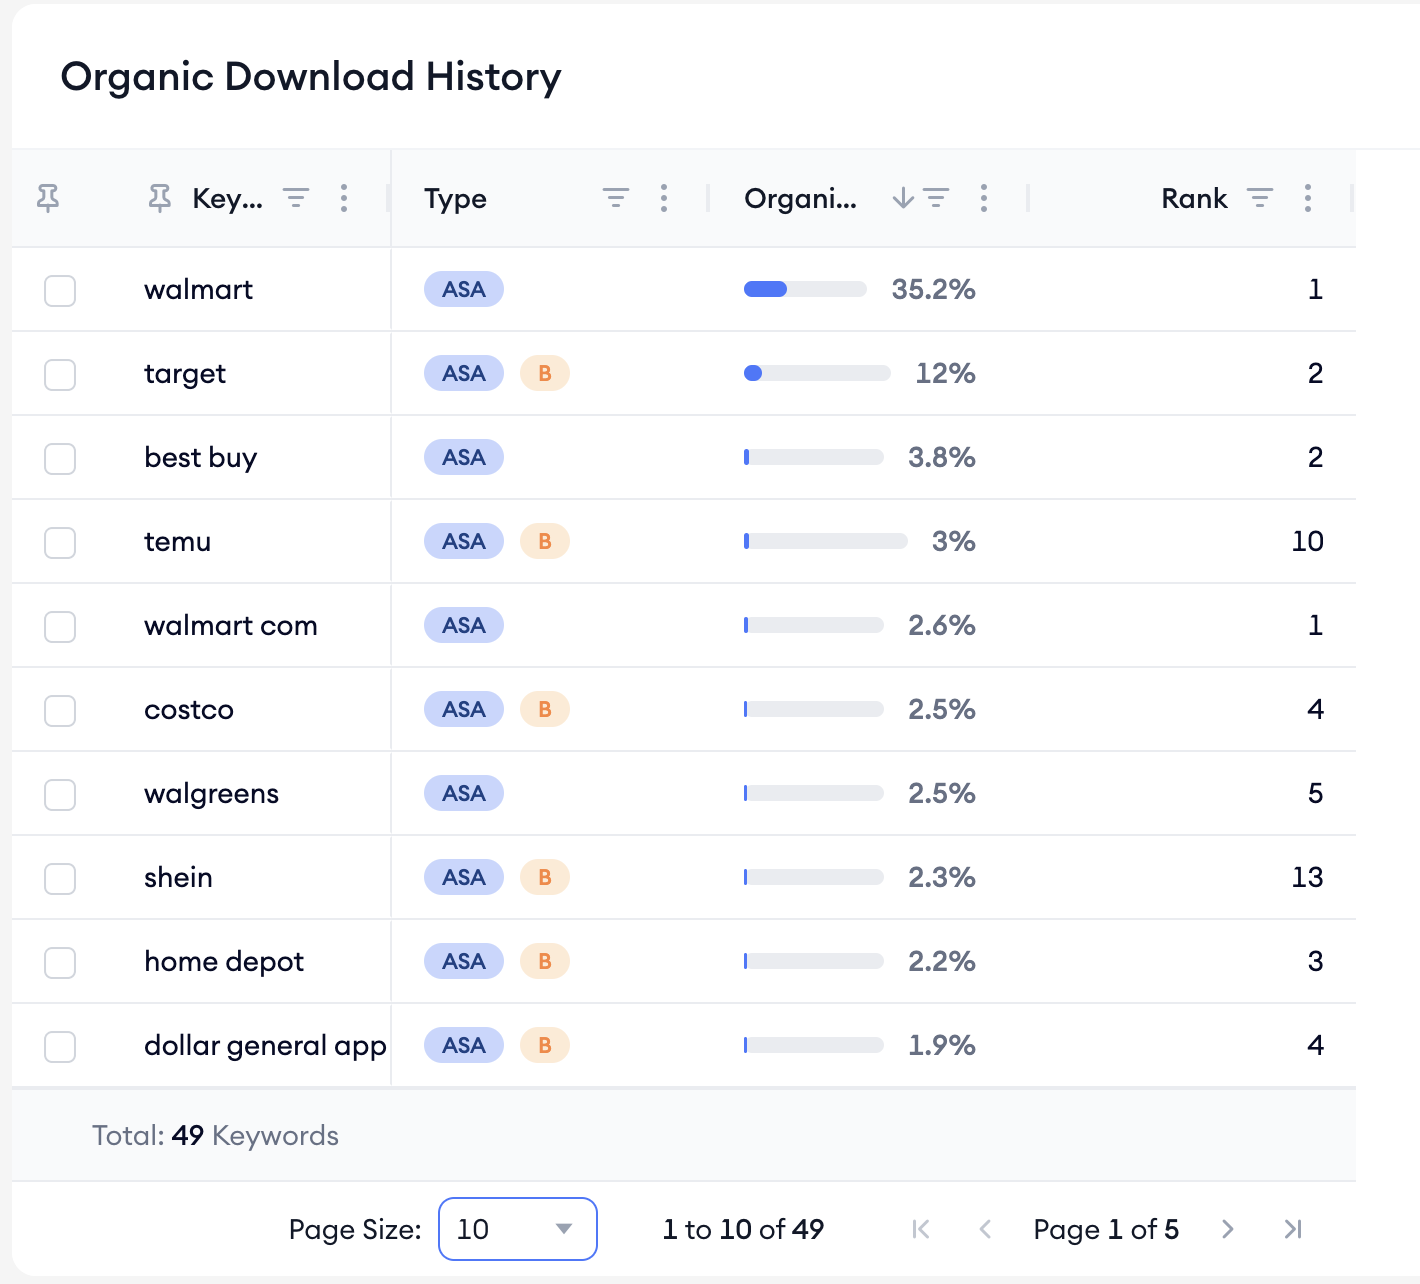Open the Organic column three-dot menu
Image resolution: width=1420 pixels, height=1284 pixels.
(x=984, y=198)
